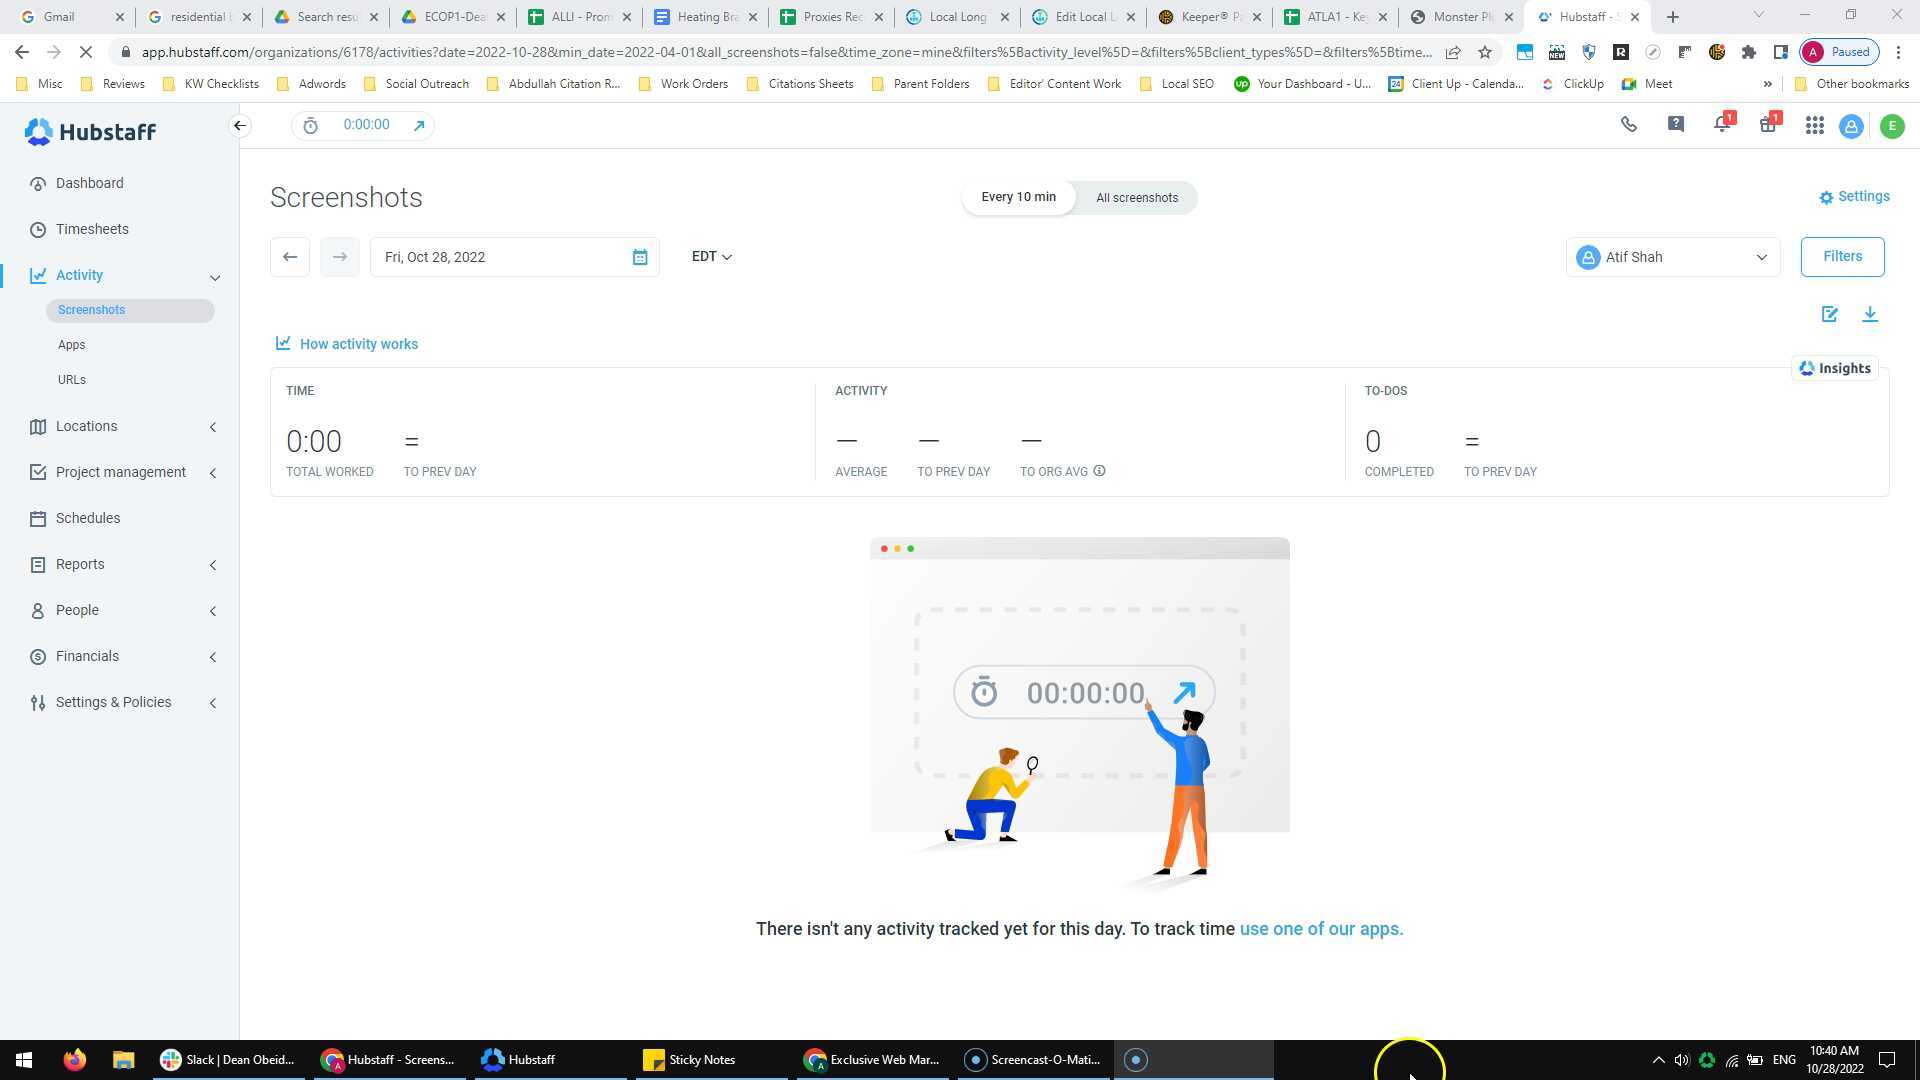Open the EDT timezone dropdown
Screen dimensions: 1920x1080
711,257
